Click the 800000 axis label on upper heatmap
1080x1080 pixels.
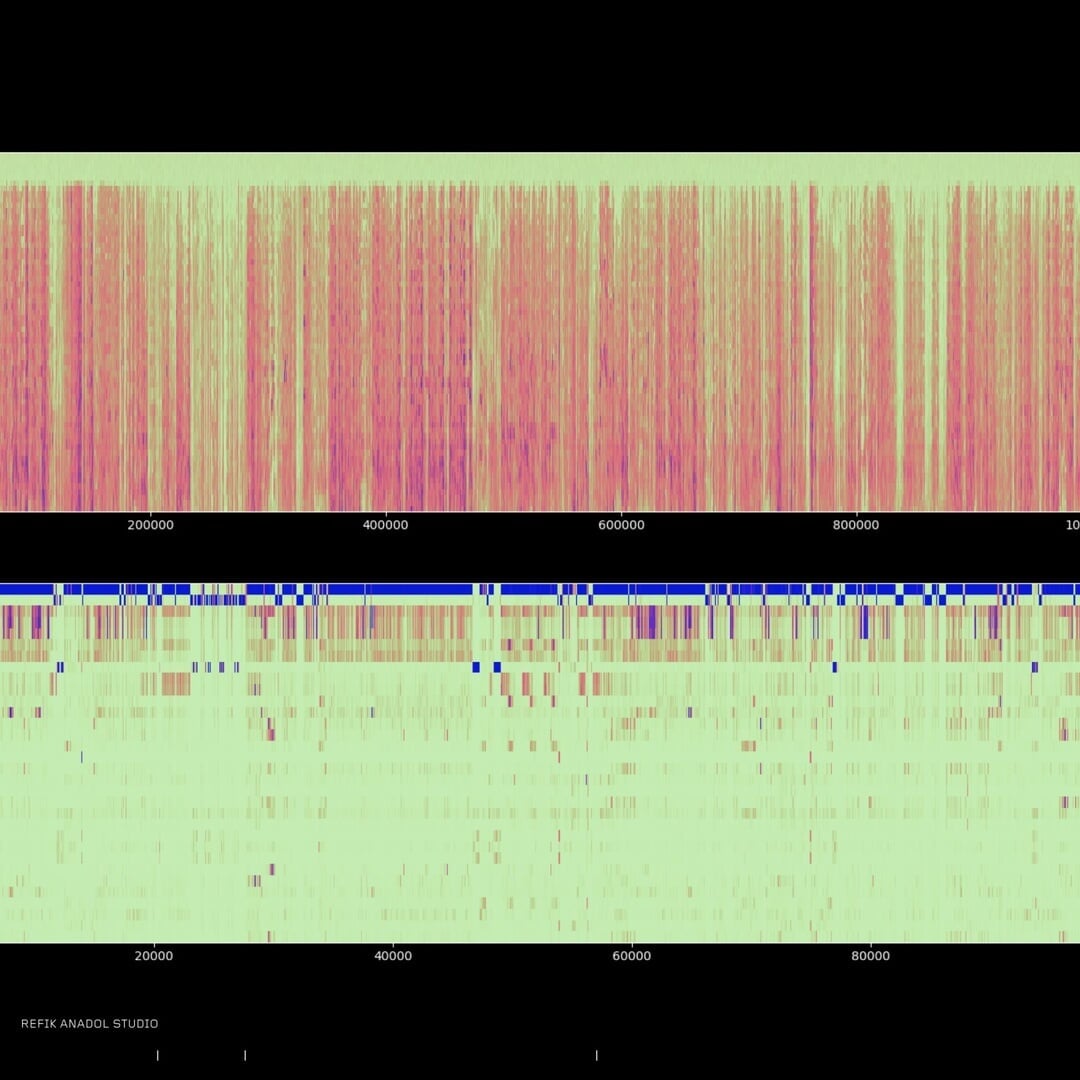coord(855,525)
